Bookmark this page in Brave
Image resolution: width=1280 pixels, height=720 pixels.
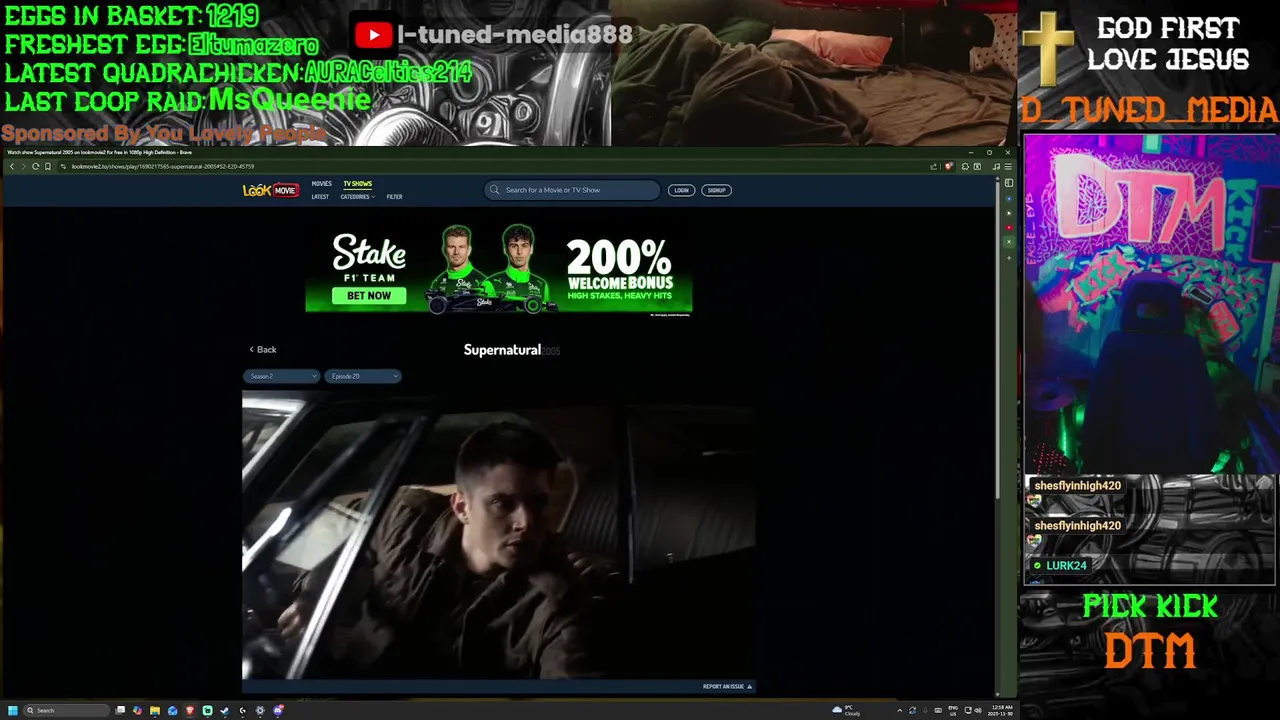[48, 166]
